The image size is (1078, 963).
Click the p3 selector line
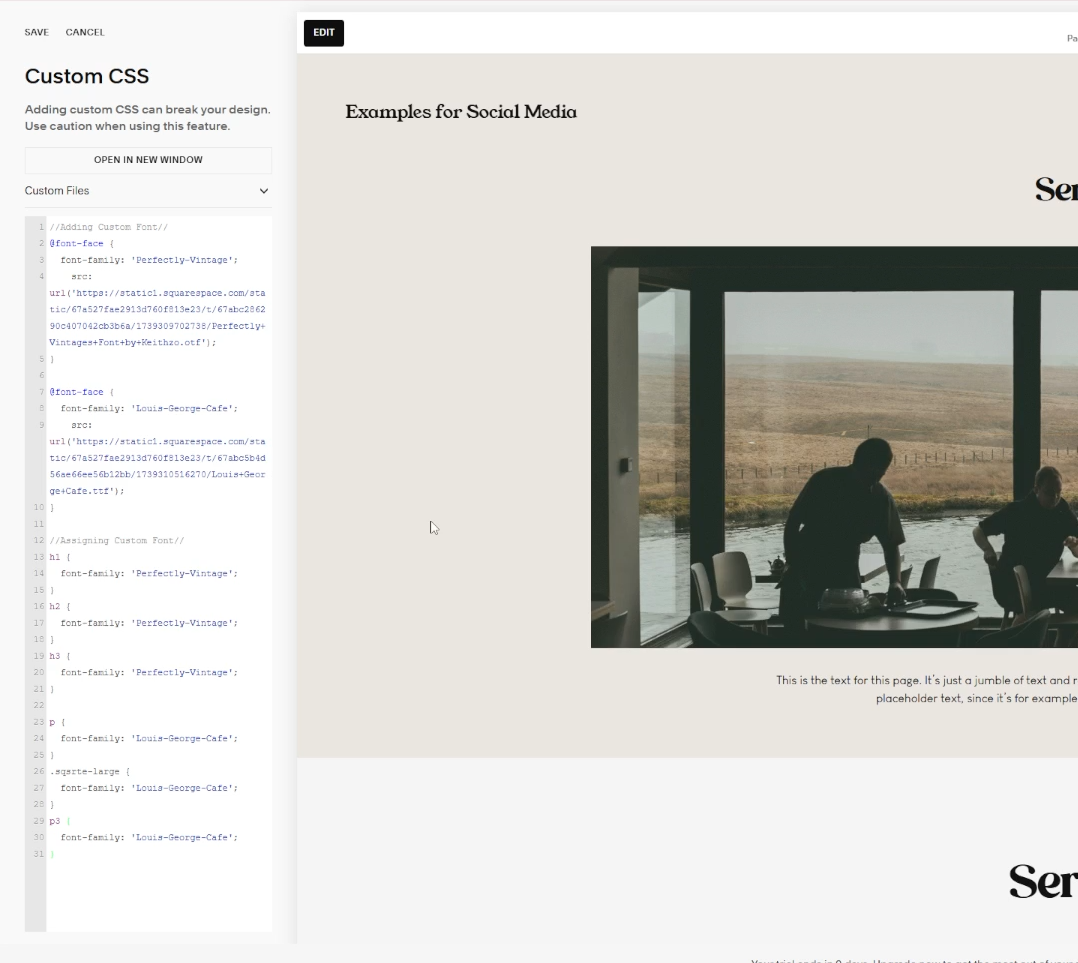pyautogui.click(x=60, y=821)
